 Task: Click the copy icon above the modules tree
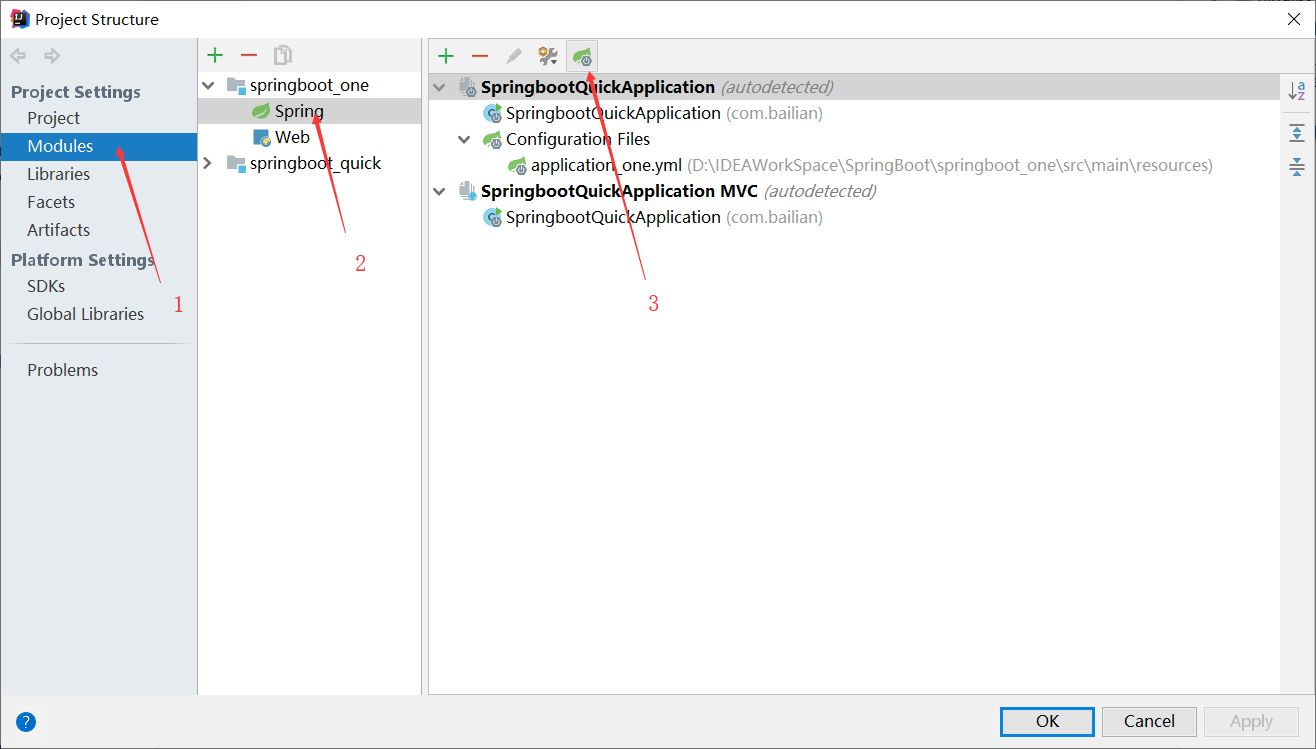click(282, 55)
